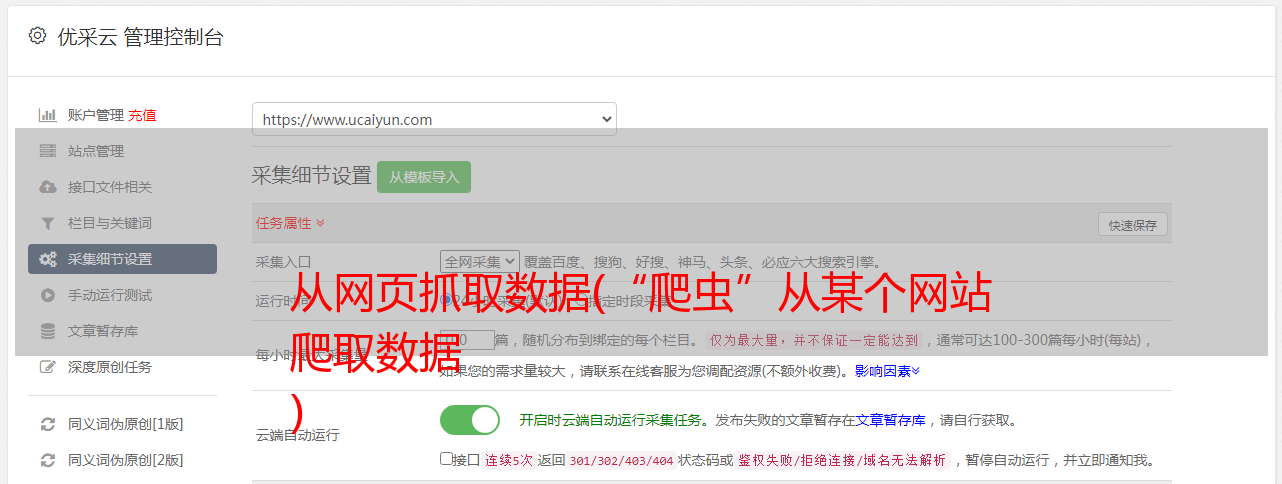Image resolution: width=1282 pixels, height=484 pixels.
Task: Select 采集细节设置 in the sidebar
Action: click(122, 259)
